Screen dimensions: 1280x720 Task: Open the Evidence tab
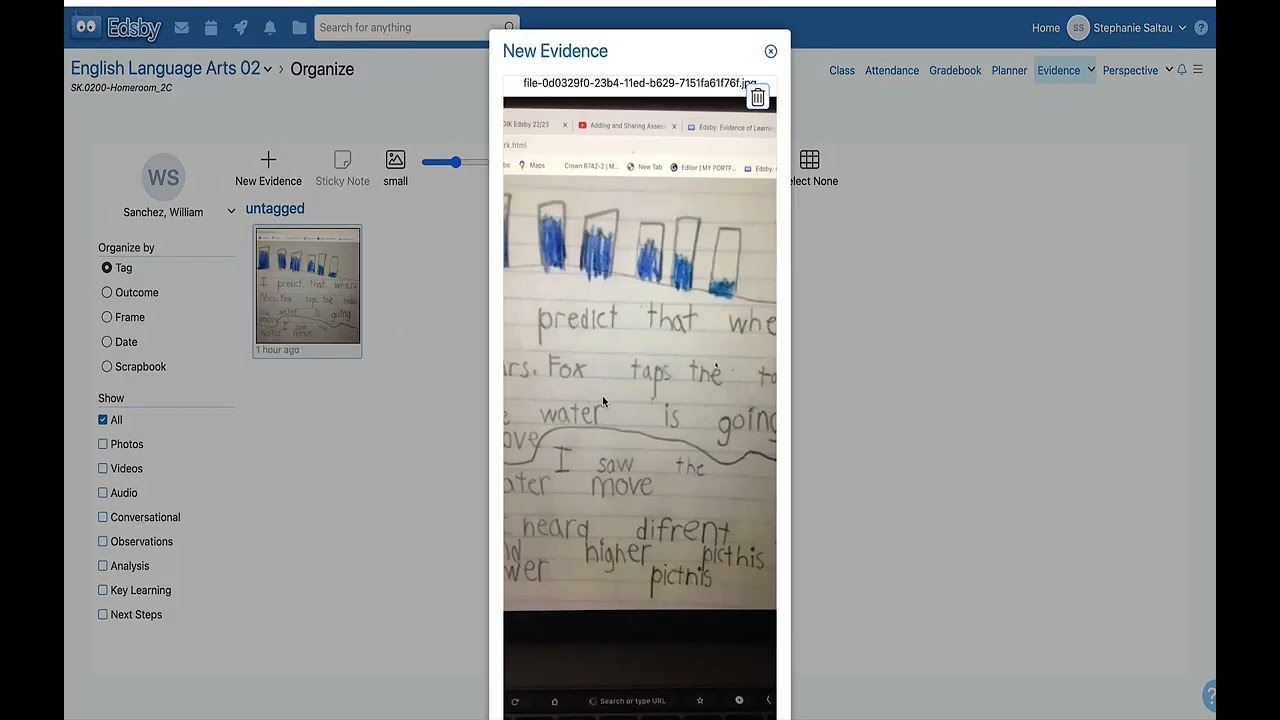(x=1058, y=70)
